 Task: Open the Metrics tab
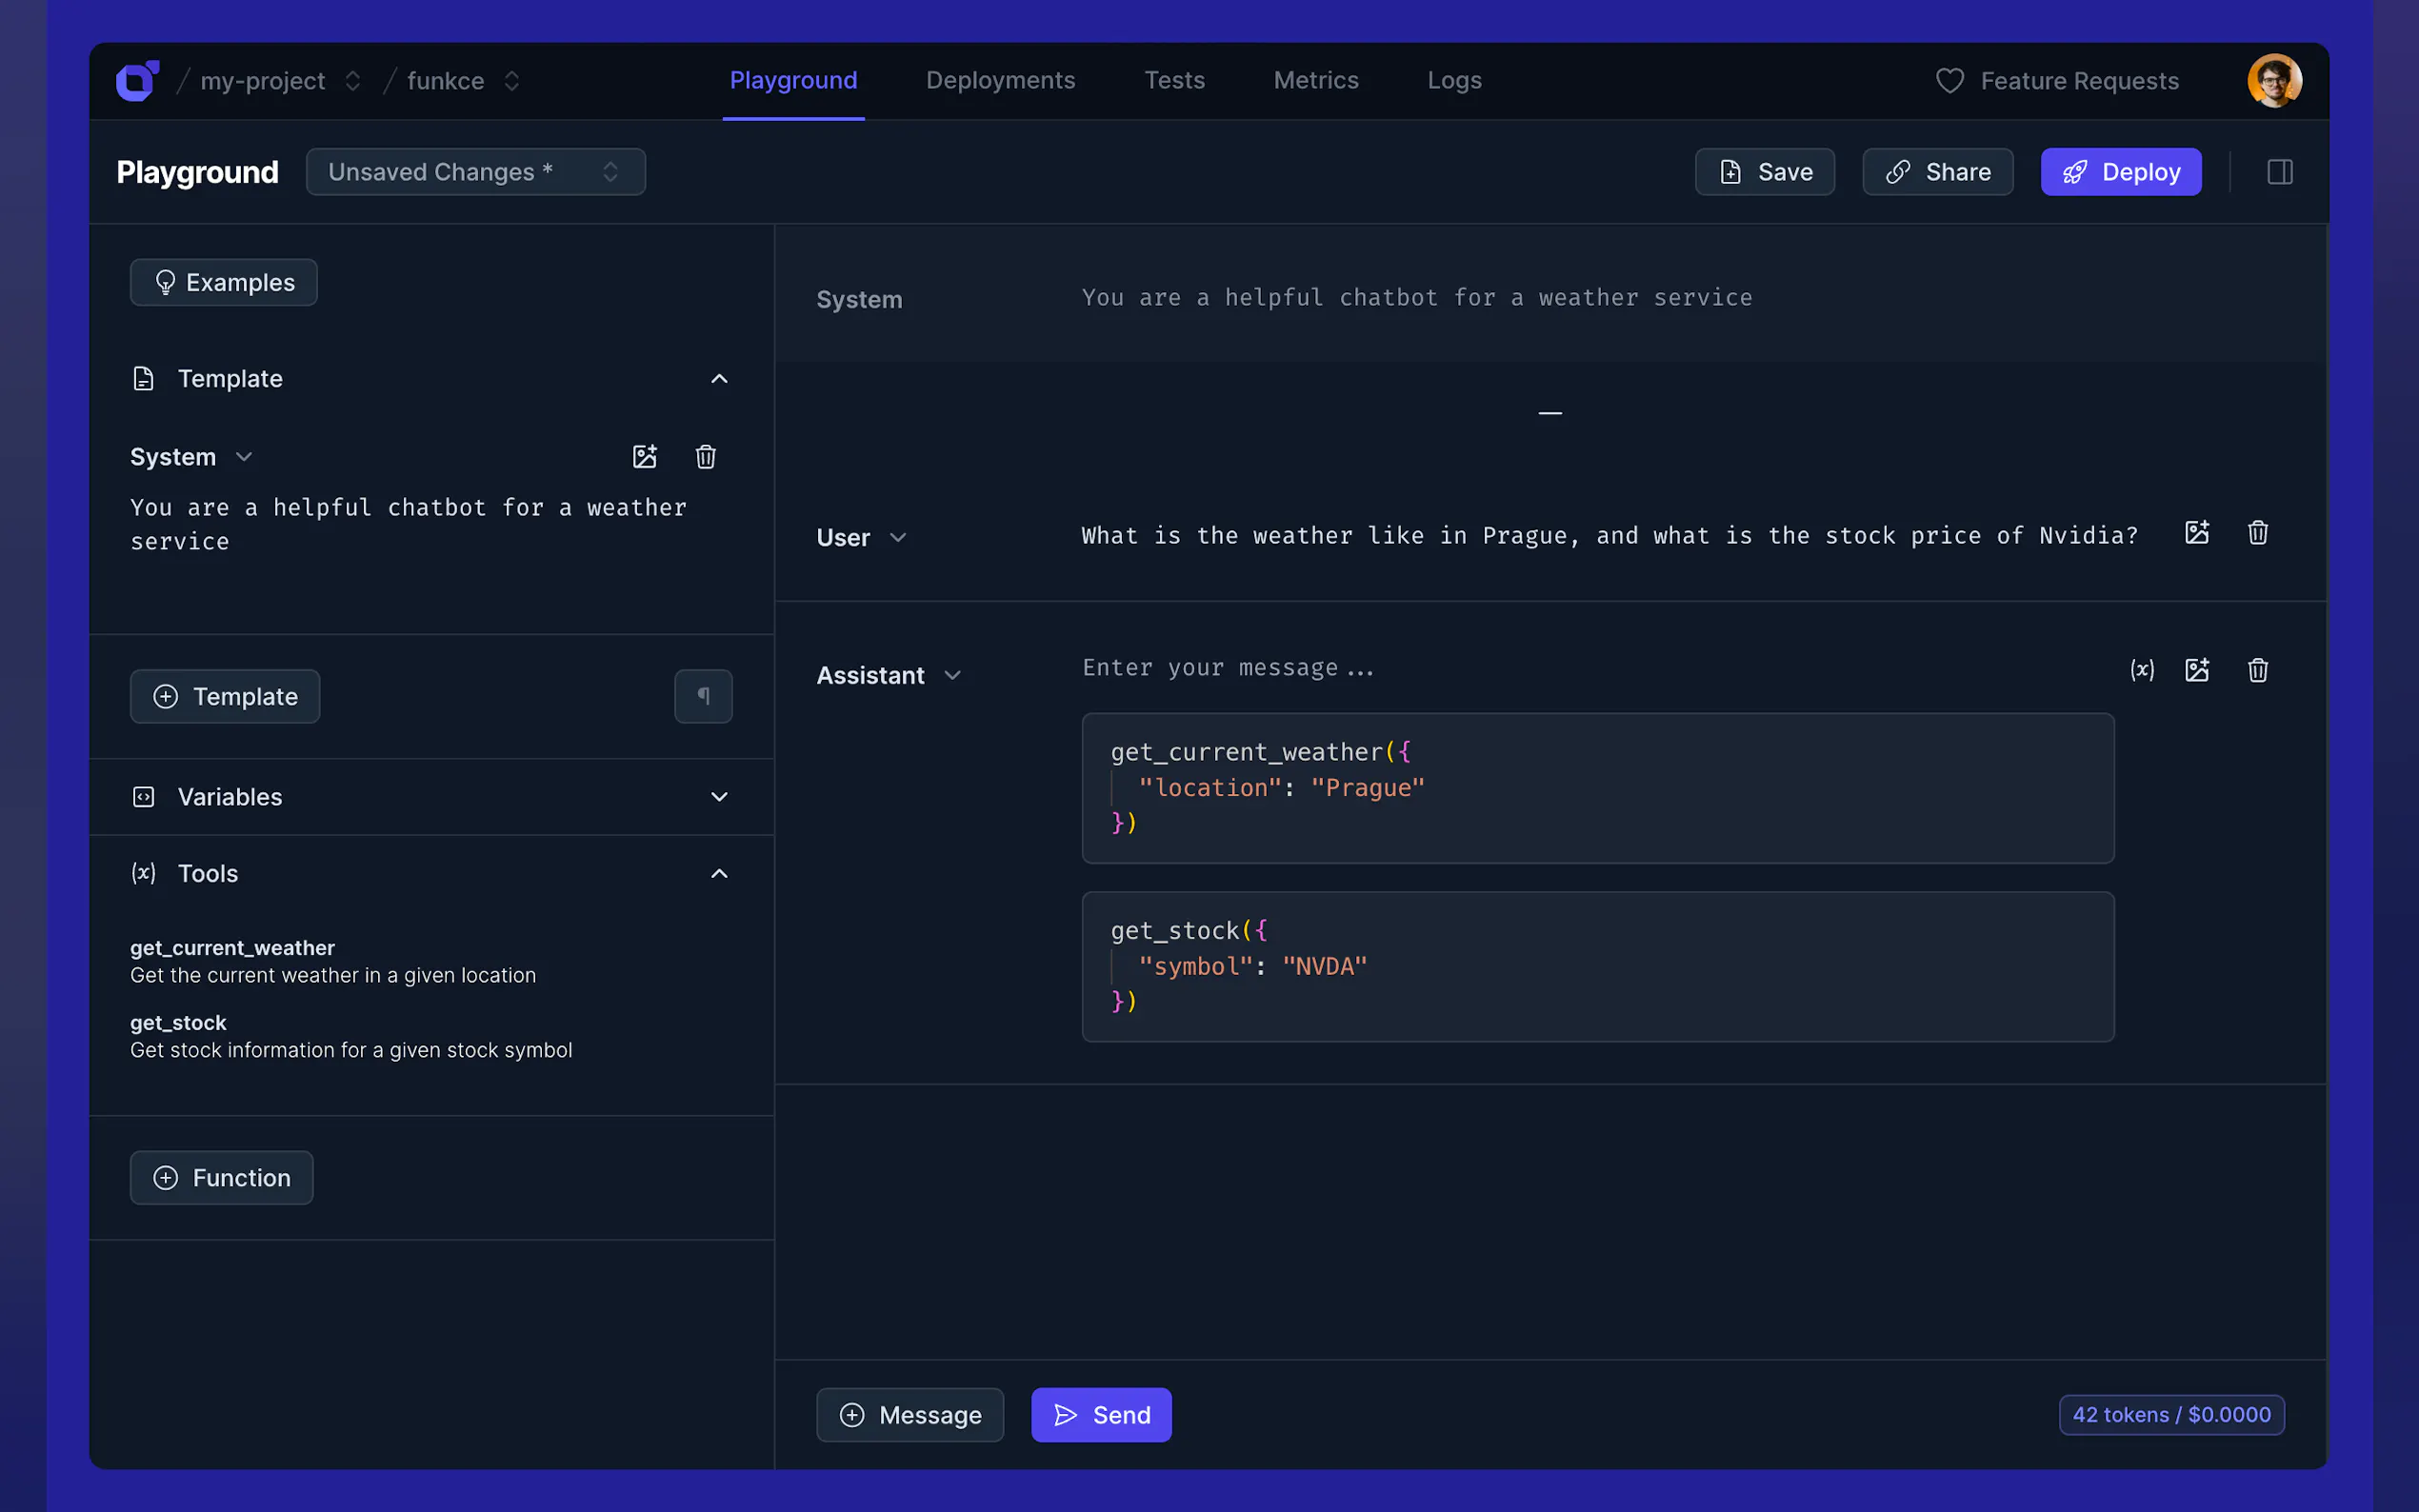tap(1315, 80)
